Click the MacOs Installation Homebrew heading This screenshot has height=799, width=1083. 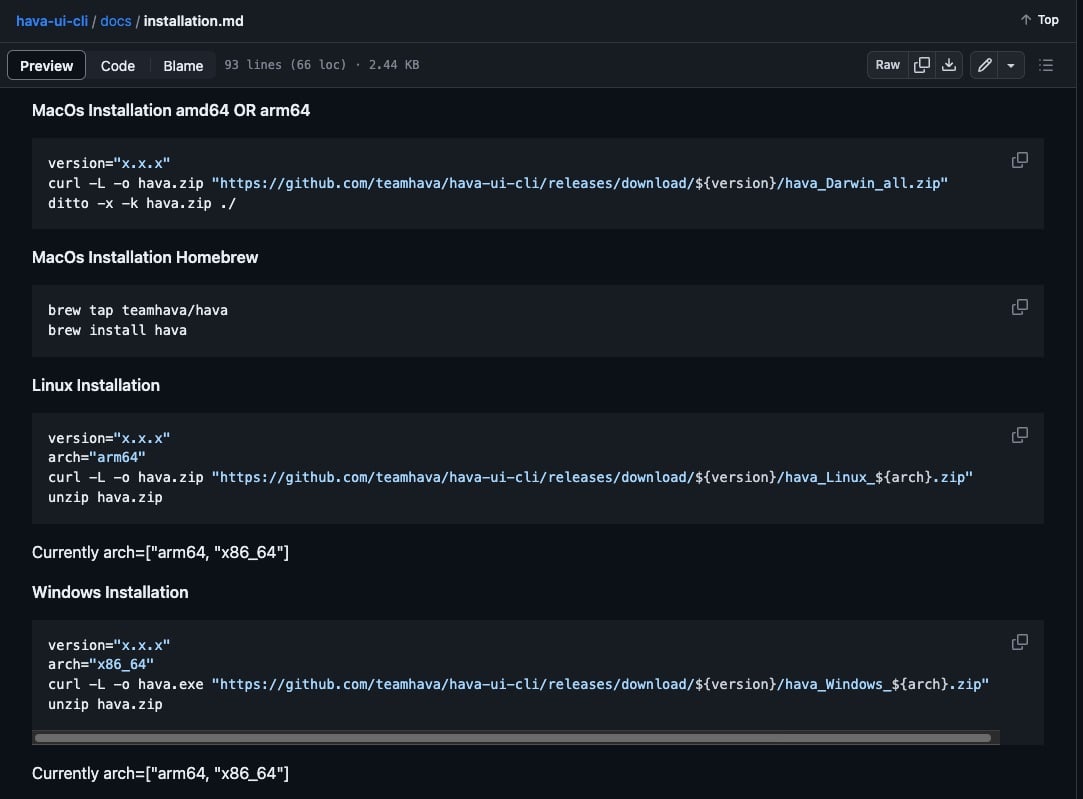coord(145,258)
